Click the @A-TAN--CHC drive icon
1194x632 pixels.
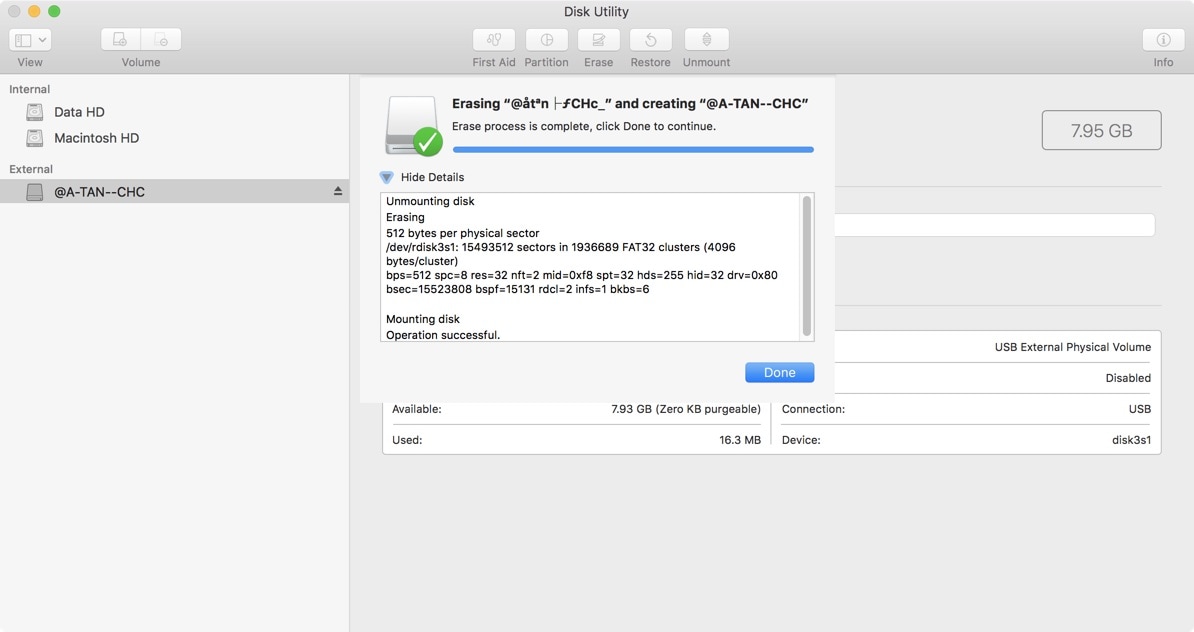[x=34, y=192]
